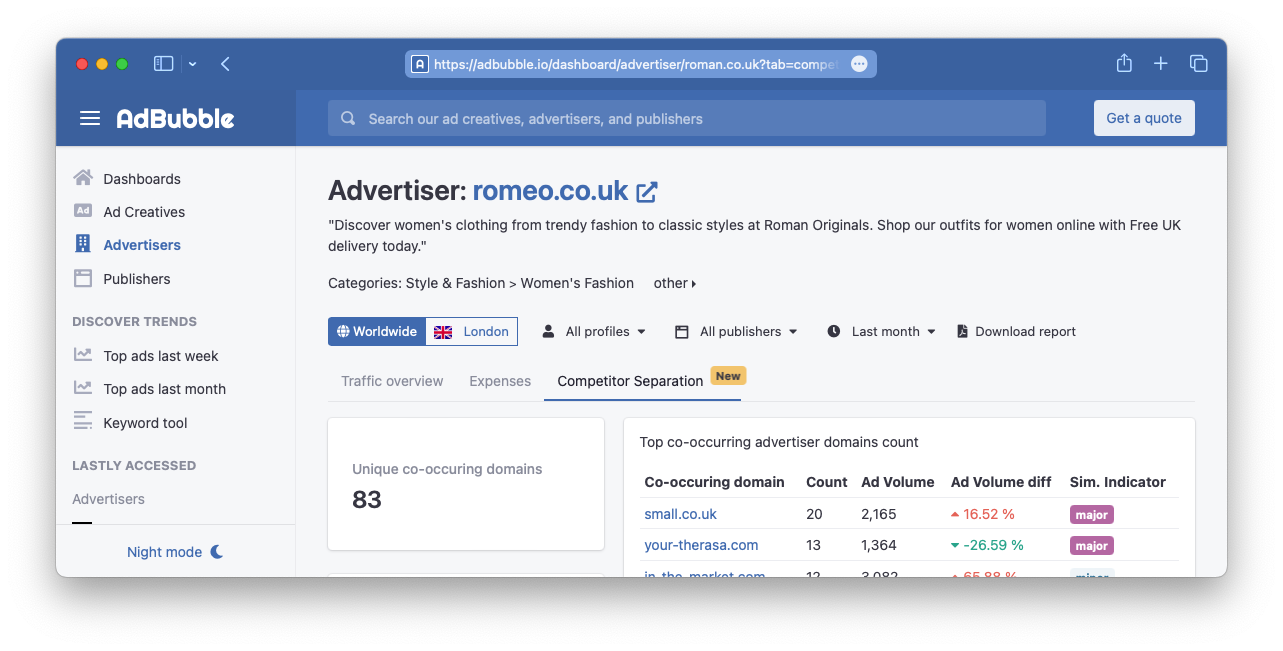Open the All publishers dropdown
The image size is (1283, 651).
736,331
